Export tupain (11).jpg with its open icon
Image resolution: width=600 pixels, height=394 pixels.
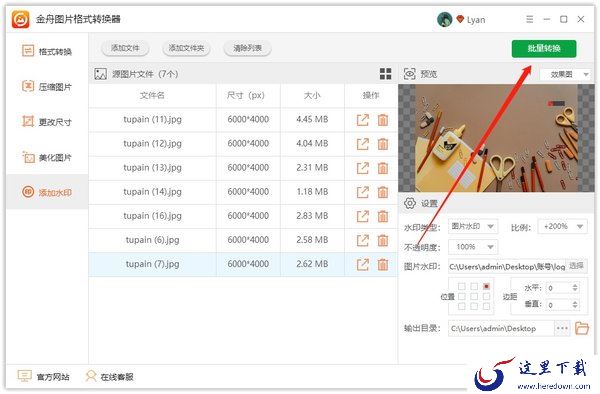[x=362, y=120]
